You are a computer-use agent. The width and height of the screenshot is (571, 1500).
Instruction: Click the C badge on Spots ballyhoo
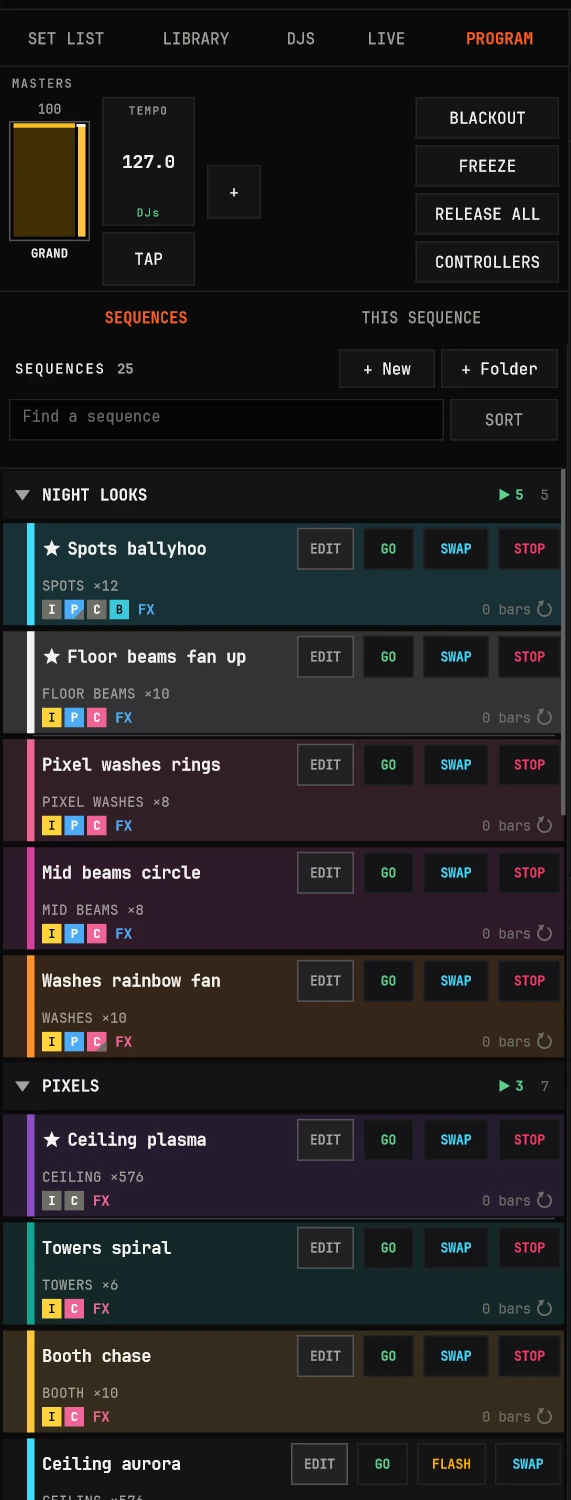(x=96, y=610)
